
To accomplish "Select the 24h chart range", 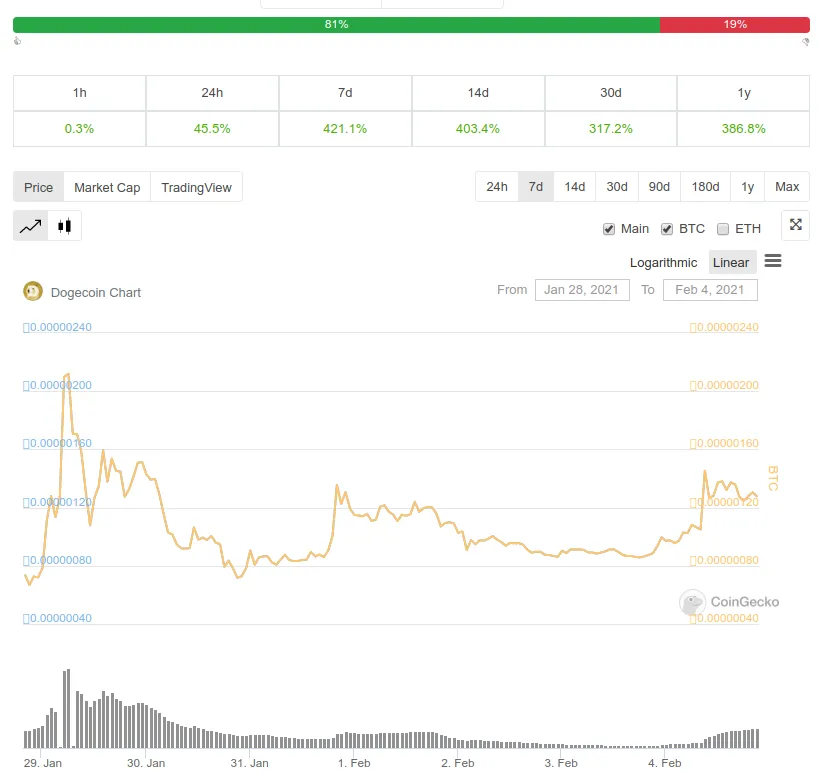I will pyautogui.click(x=497, y=186).
